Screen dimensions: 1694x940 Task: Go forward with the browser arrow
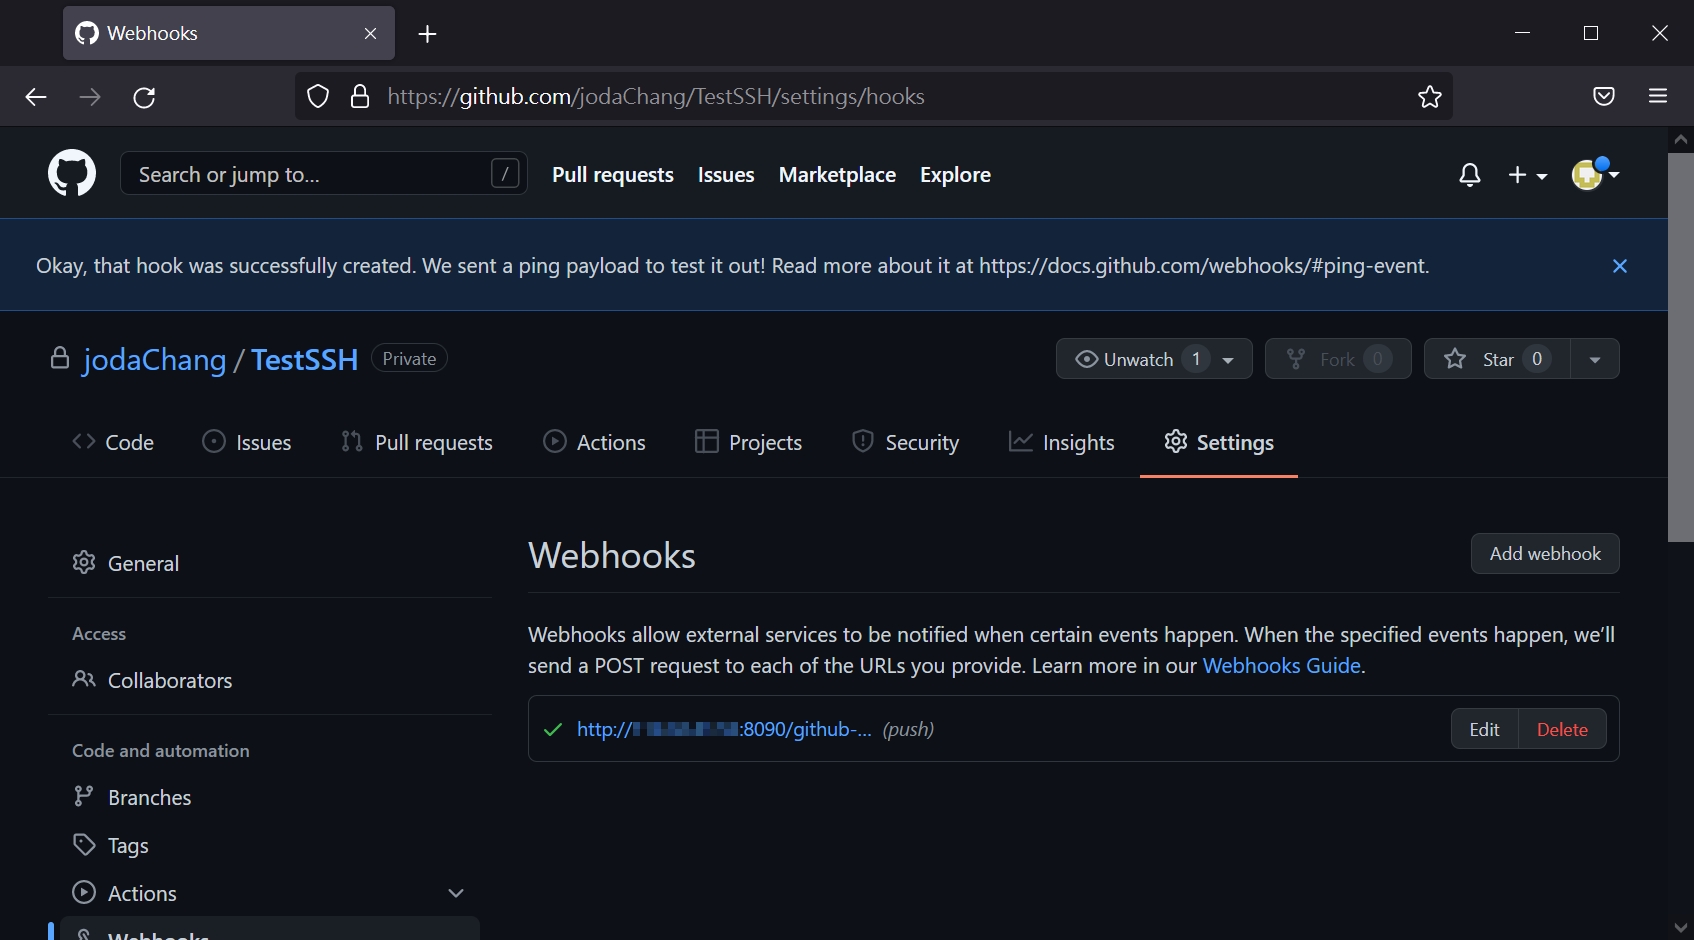(x=90, y=97)
